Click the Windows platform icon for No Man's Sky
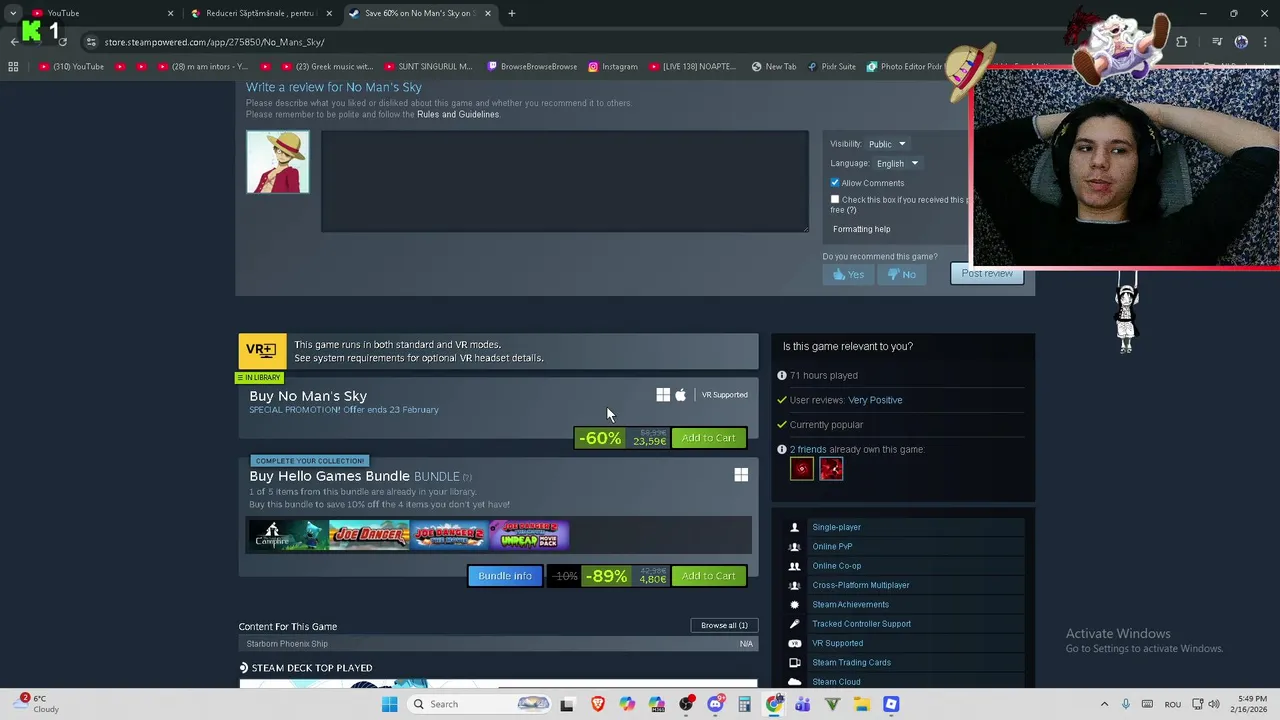The height and width of the screenshot is (720, 1280). (663, 395)
